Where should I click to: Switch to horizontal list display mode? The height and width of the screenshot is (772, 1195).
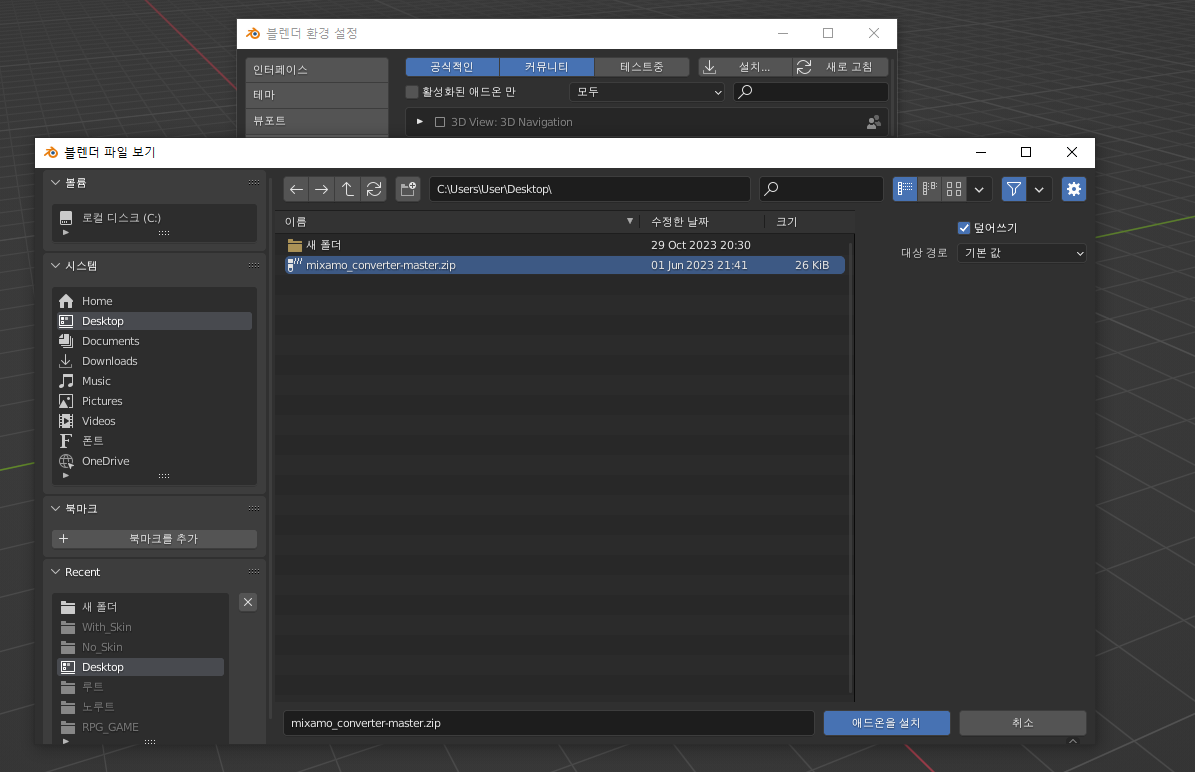pyautogui.click(x=929, y=189)
